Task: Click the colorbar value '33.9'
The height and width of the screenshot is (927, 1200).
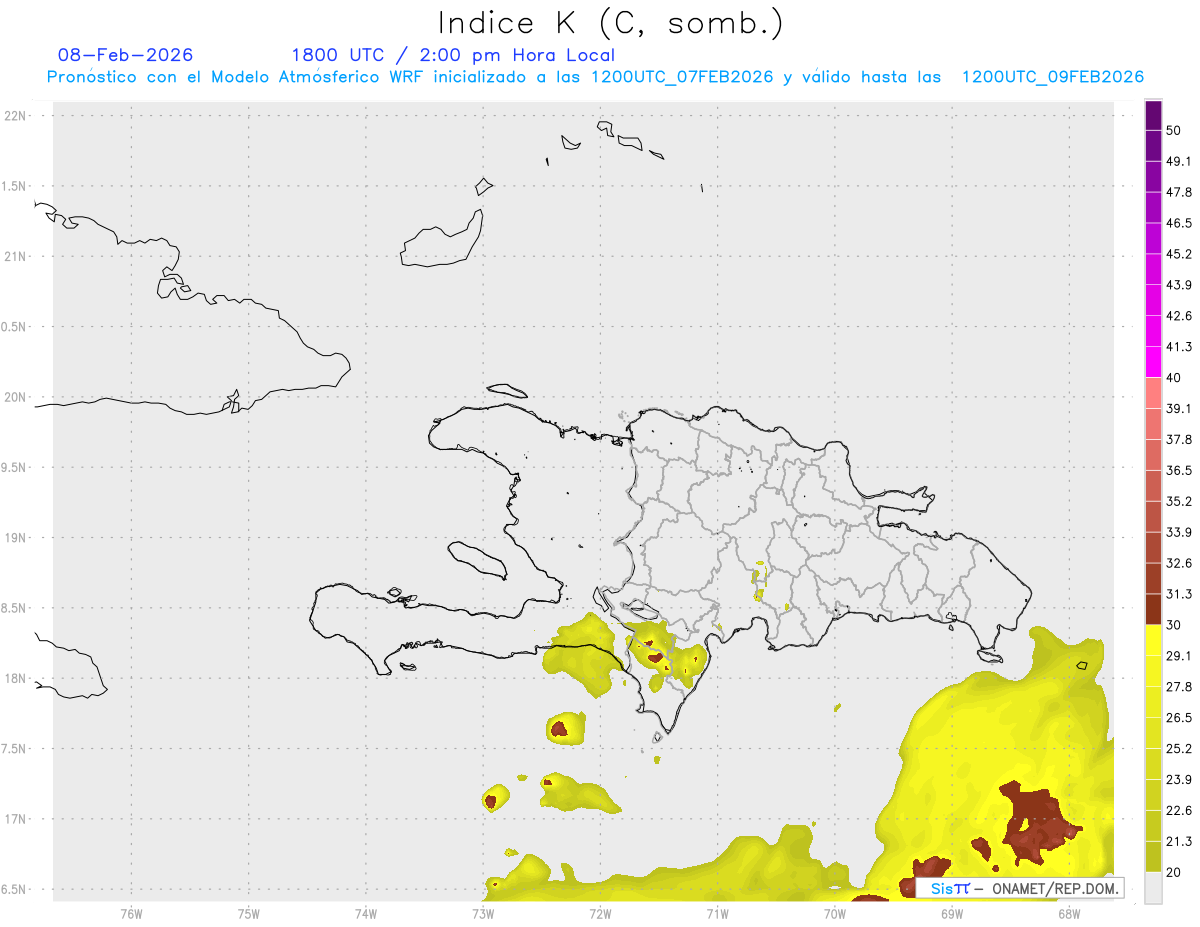Action: click(x=1179, y=532)
